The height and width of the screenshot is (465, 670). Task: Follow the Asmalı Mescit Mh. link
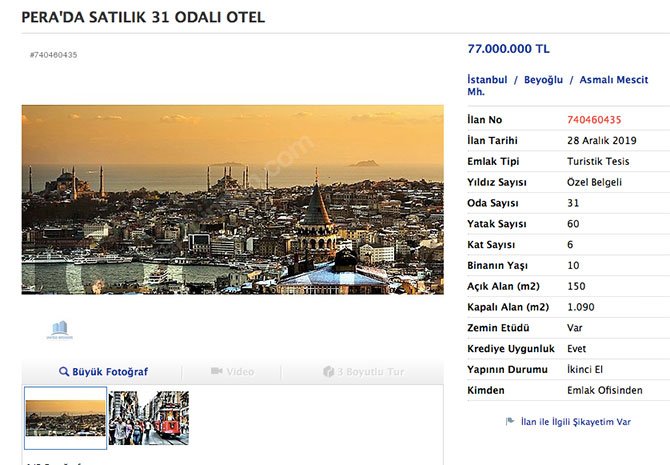point(558,85)
